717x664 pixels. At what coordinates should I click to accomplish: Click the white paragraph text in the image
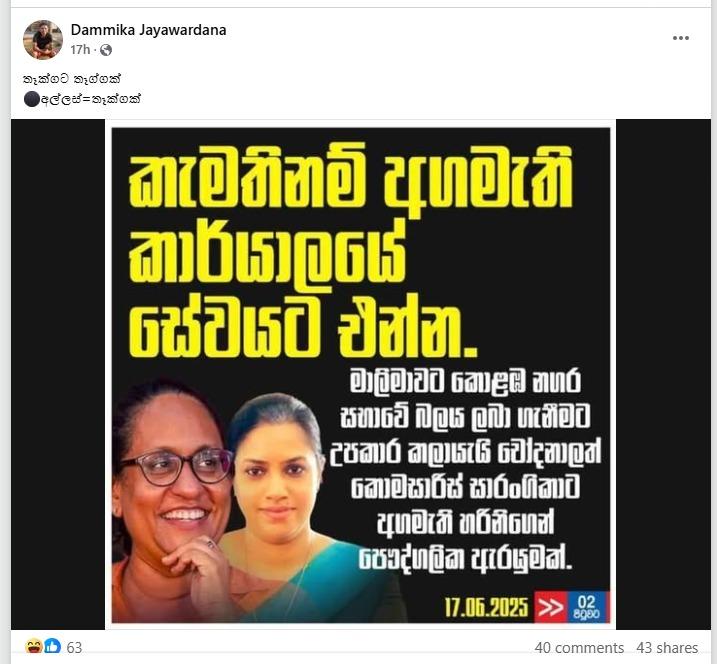(466, 469)
